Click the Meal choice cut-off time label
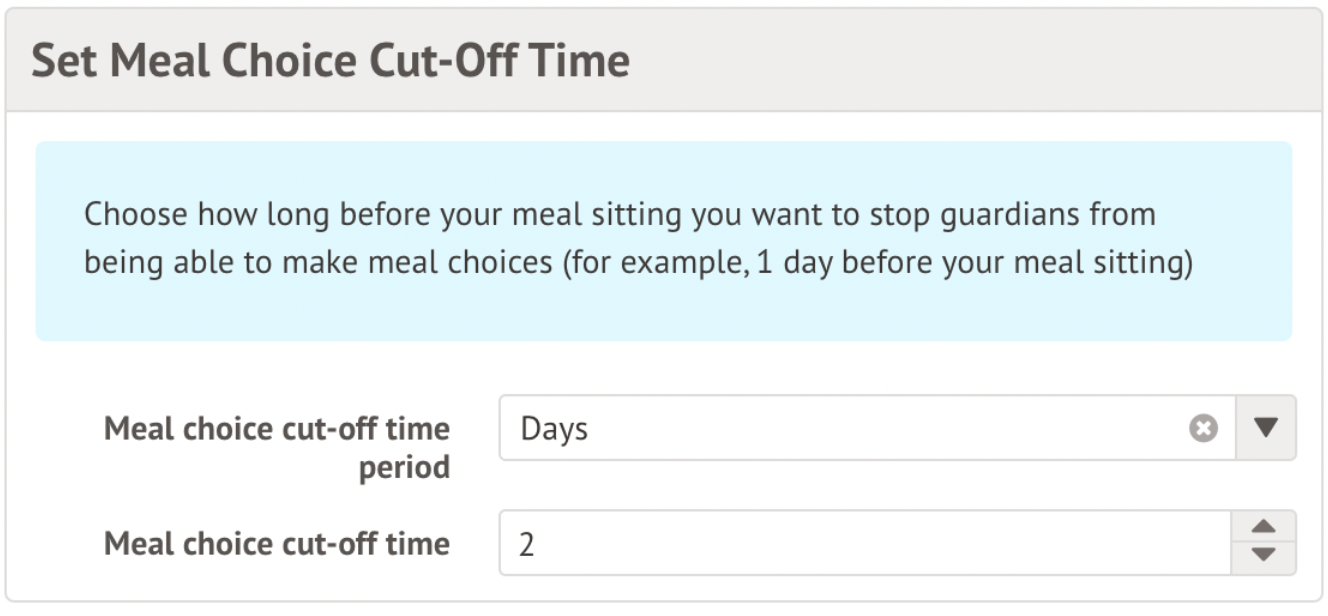The image size is (1328, 616). pos(277,543)
